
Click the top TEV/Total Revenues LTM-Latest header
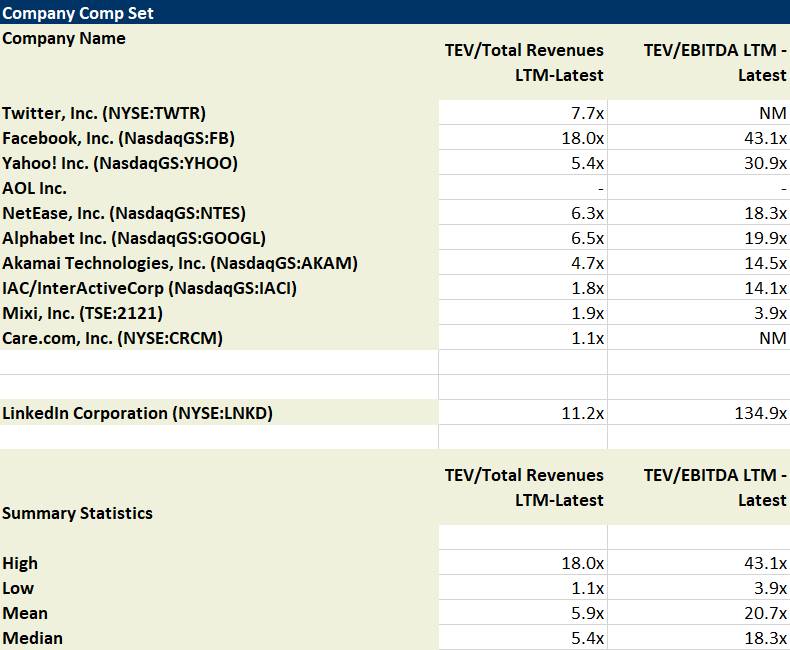point(524,63)
